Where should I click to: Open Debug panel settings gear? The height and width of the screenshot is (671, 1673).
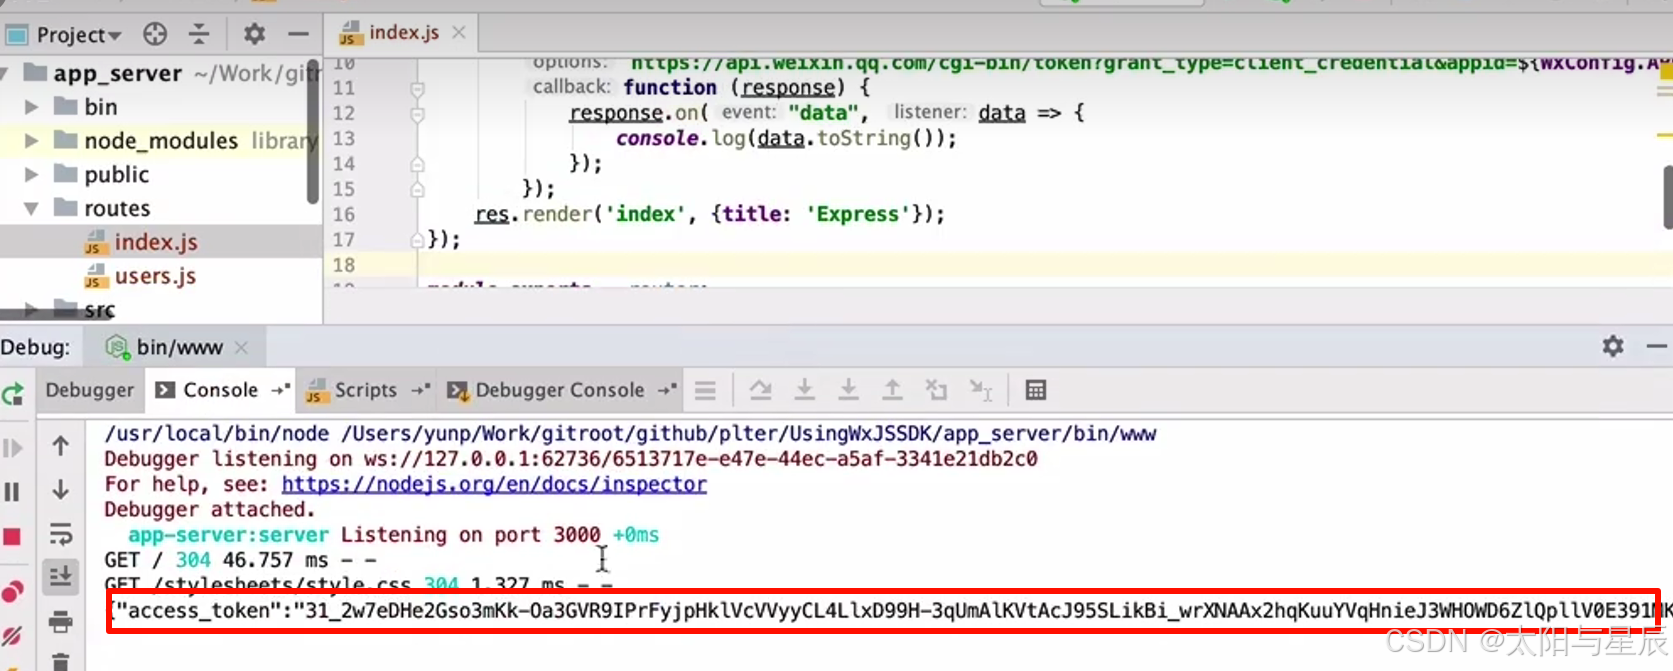(1613, 346)
